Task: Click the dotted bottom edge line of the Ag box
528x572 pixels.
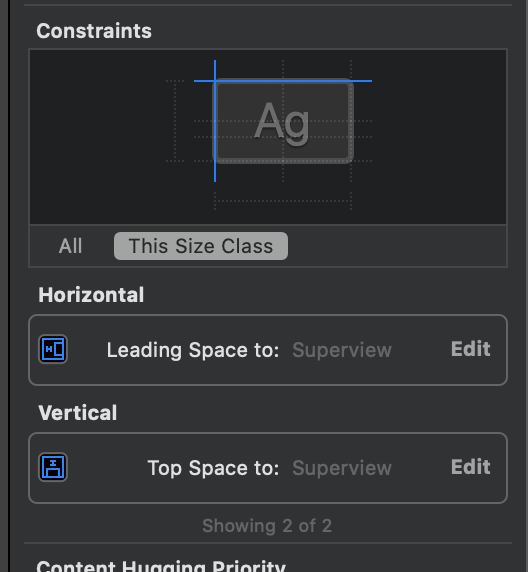Action: [x=283, y=161]
